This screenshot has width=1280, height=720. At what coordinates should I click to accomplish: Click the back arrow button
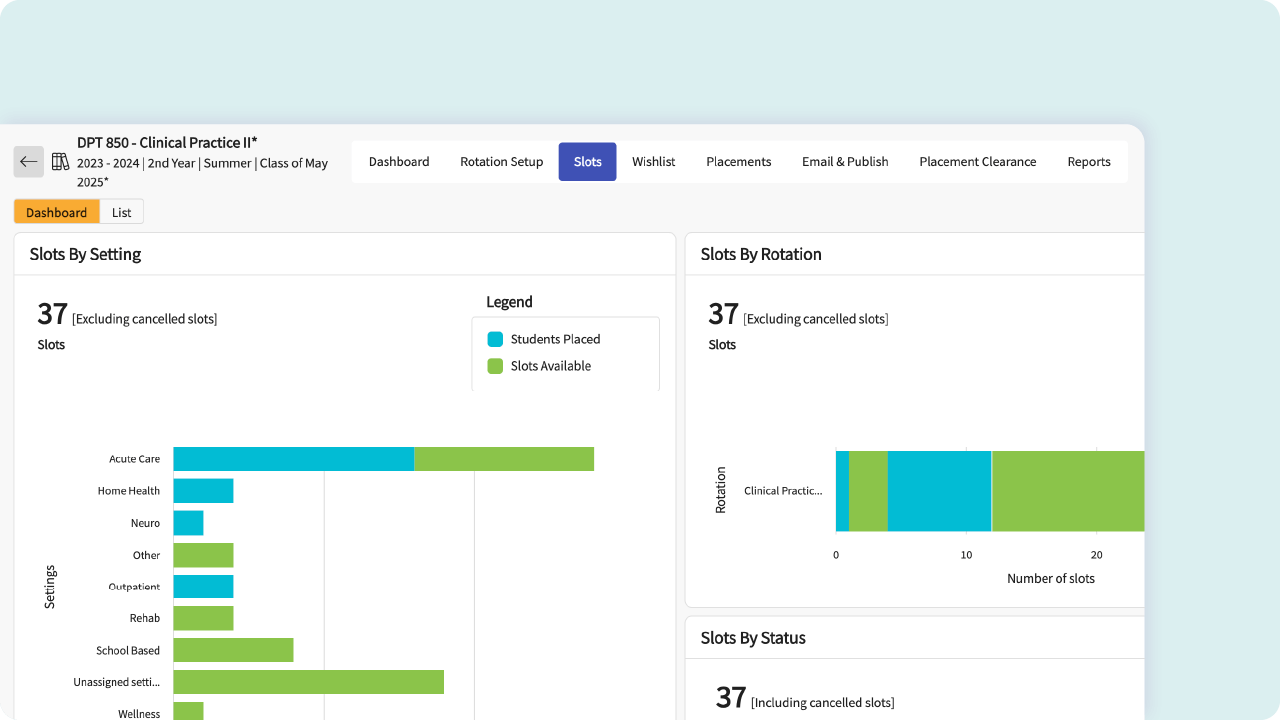(x=29, y=162)
